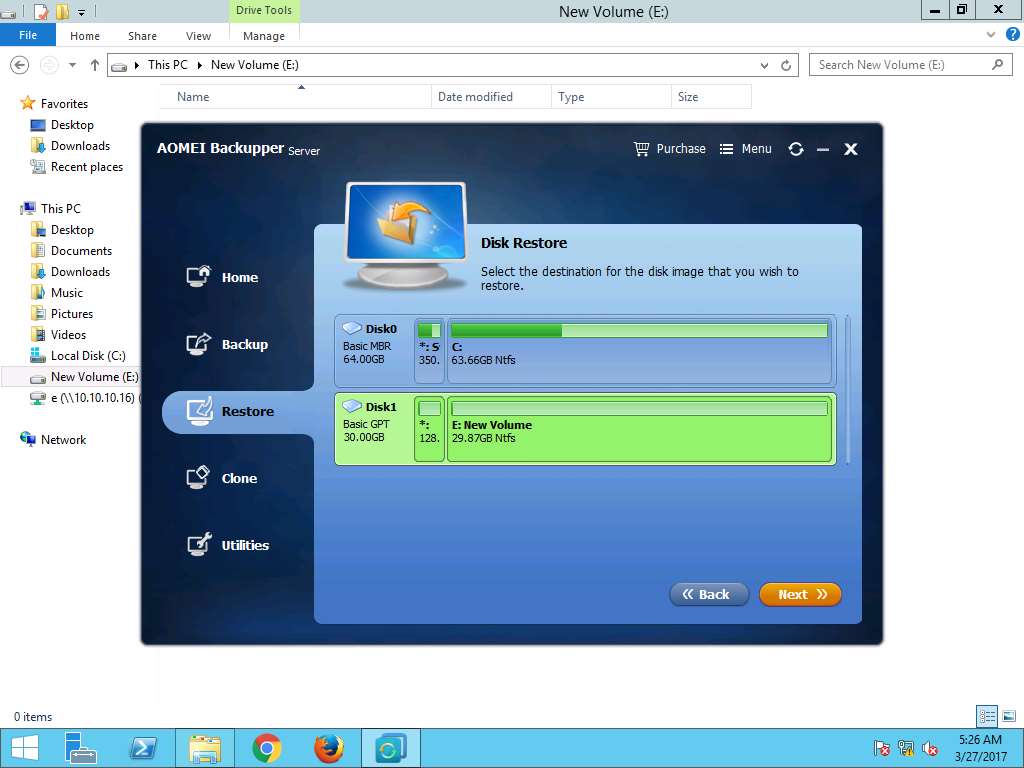The width and height of the screenshot is (1024, 768).
Task: Open the Home ribbon tab
Action: (85, 36)
